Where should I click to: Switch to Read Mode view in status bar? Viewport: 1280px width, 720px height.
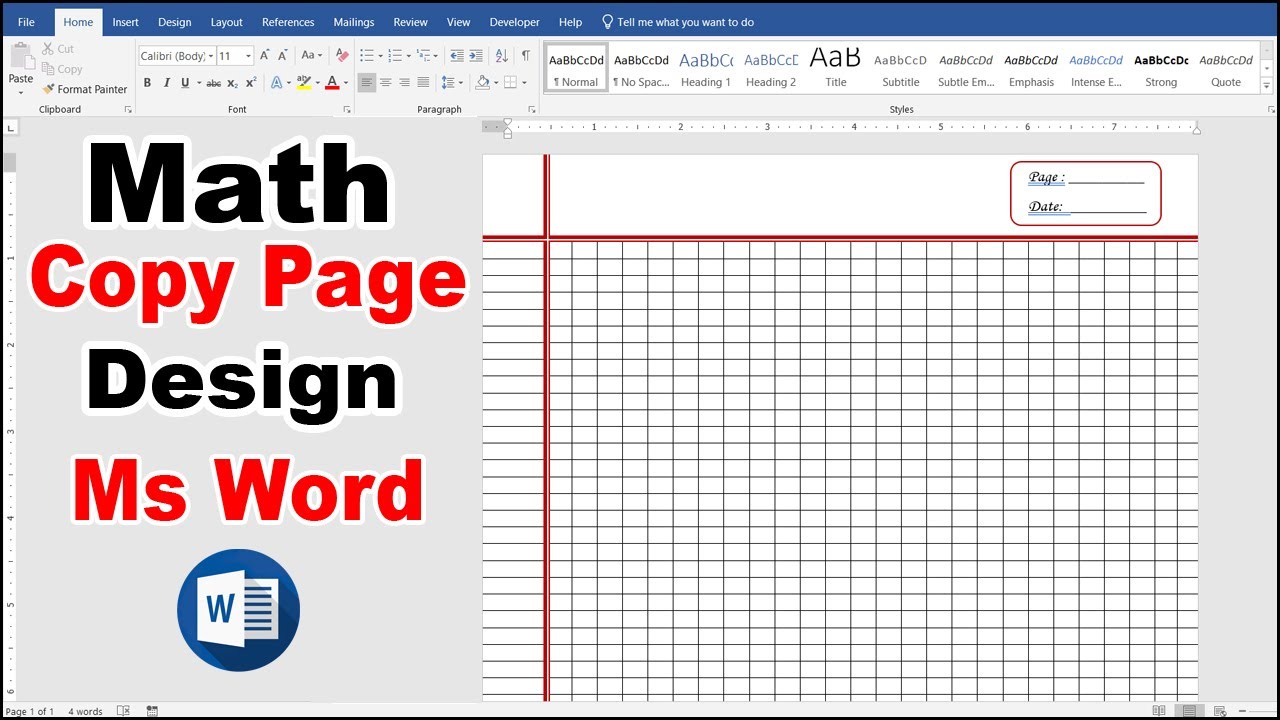(1159, 711)
